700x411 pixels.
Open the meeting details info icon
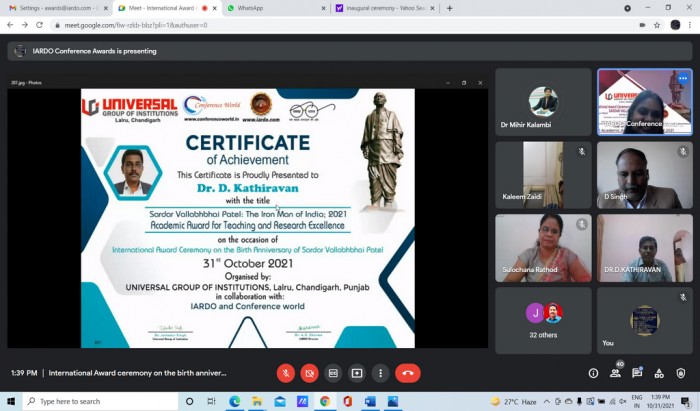click(x=593, y=373)
